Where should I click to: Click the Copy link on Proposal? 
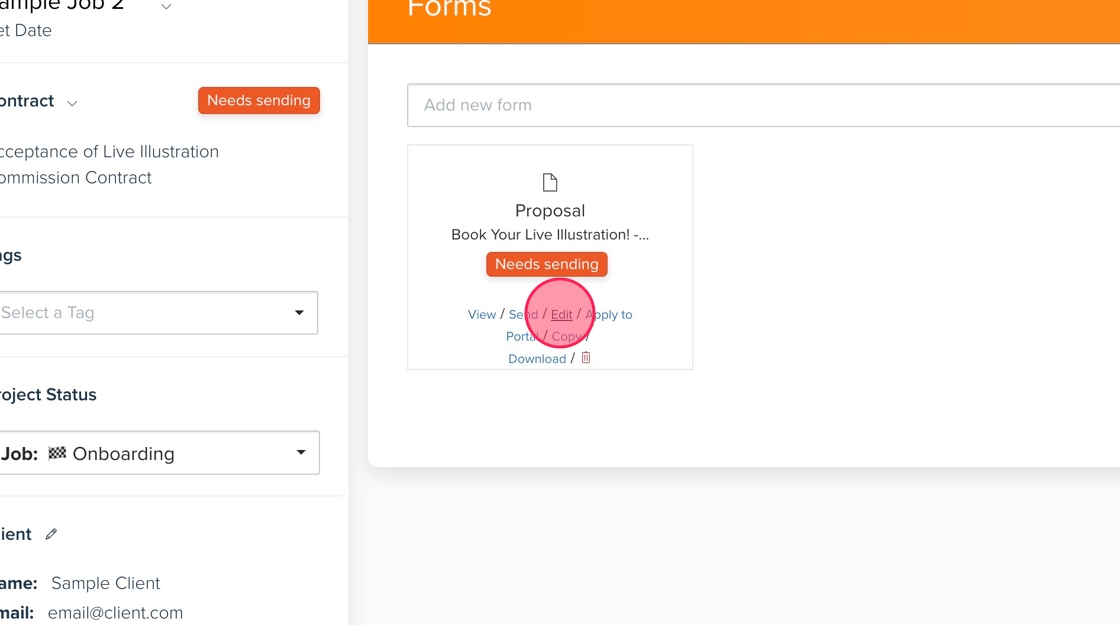click(566, 336)
